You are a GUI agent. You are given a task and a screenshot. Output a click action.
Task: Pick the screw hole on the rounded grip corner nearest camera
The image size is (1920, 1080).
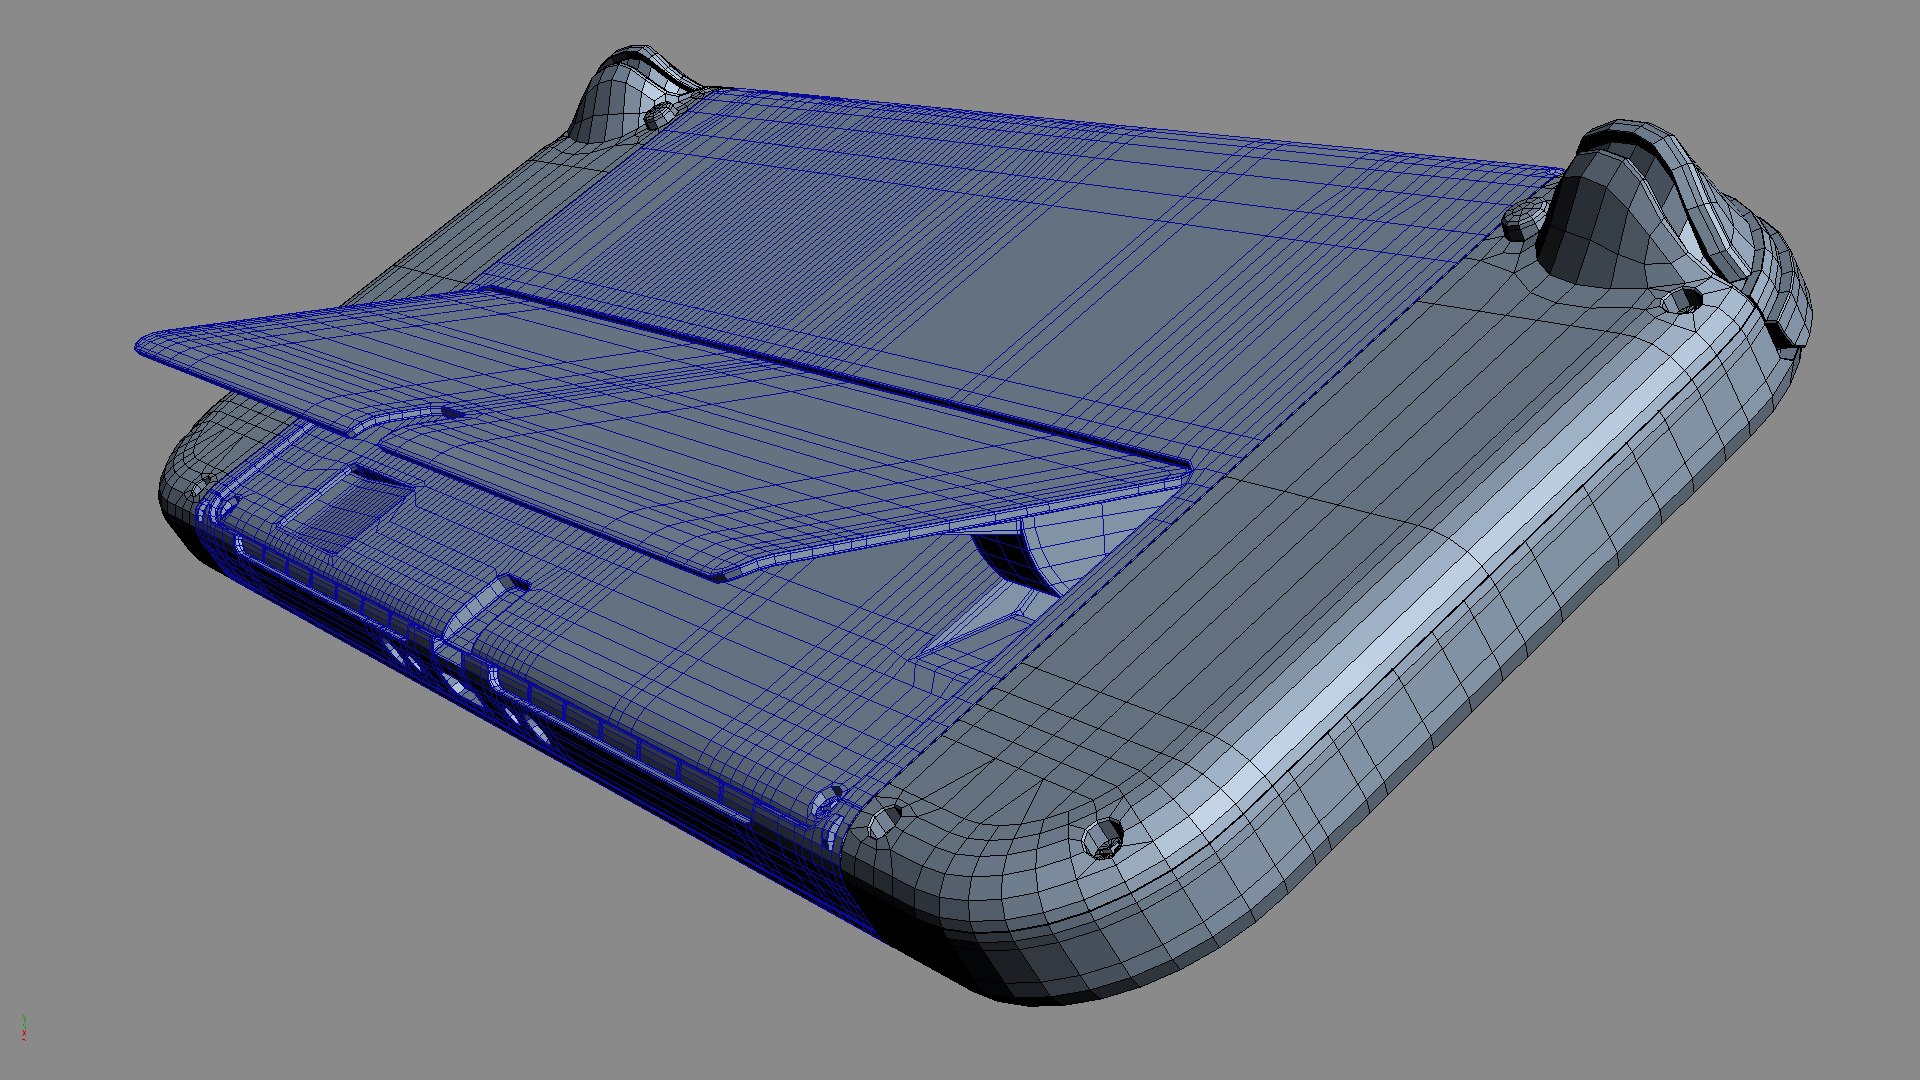point(1103,836)
